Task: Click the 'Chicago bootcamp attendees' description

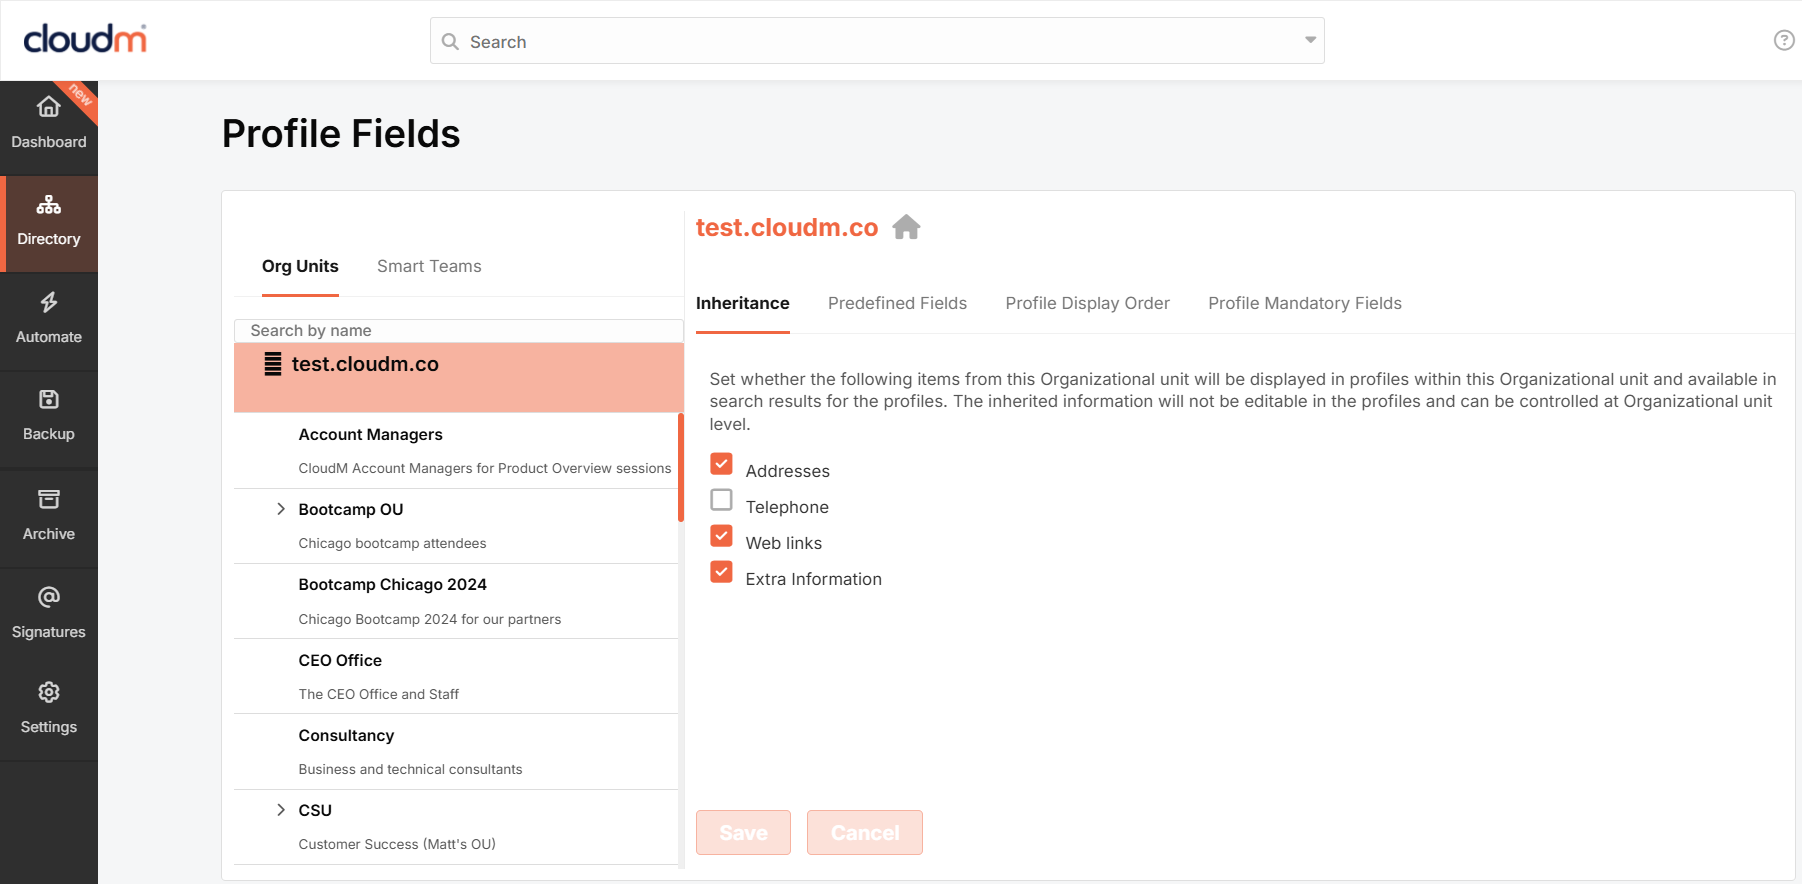Action: [x=392, y=543]
